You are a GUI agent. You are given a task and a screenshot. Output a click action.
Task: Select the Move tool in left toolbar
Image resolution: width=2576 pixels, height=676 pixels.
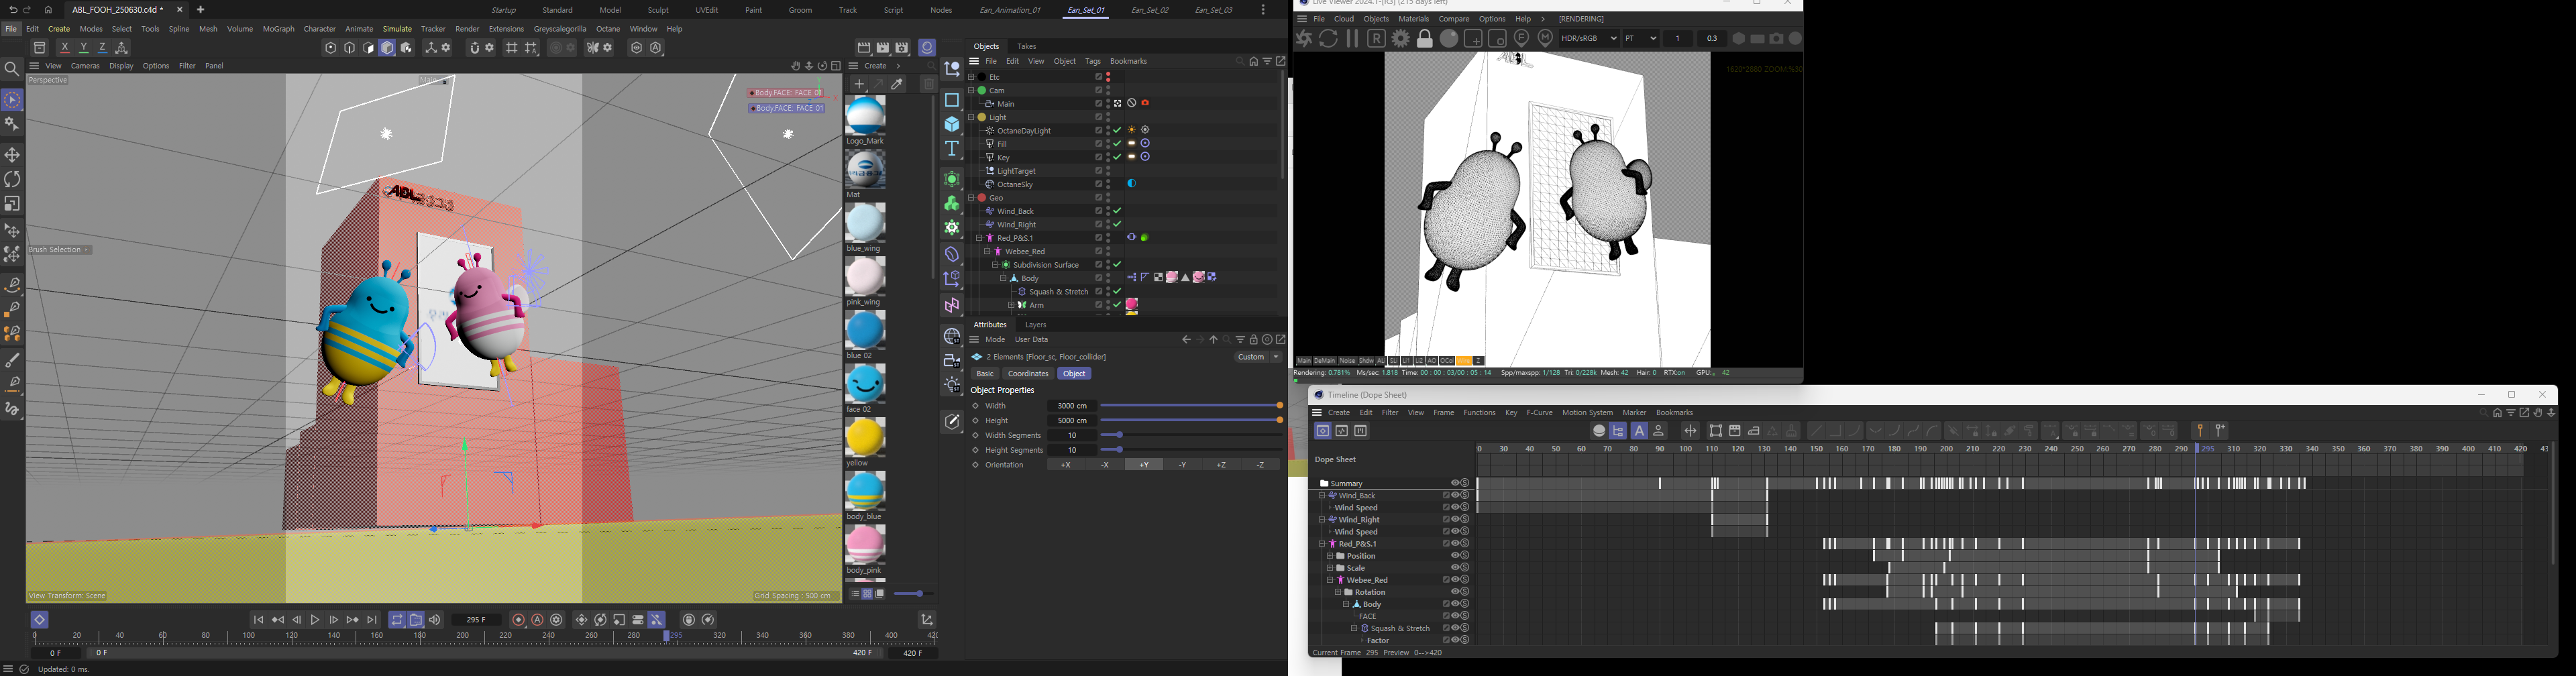(12, 155)
